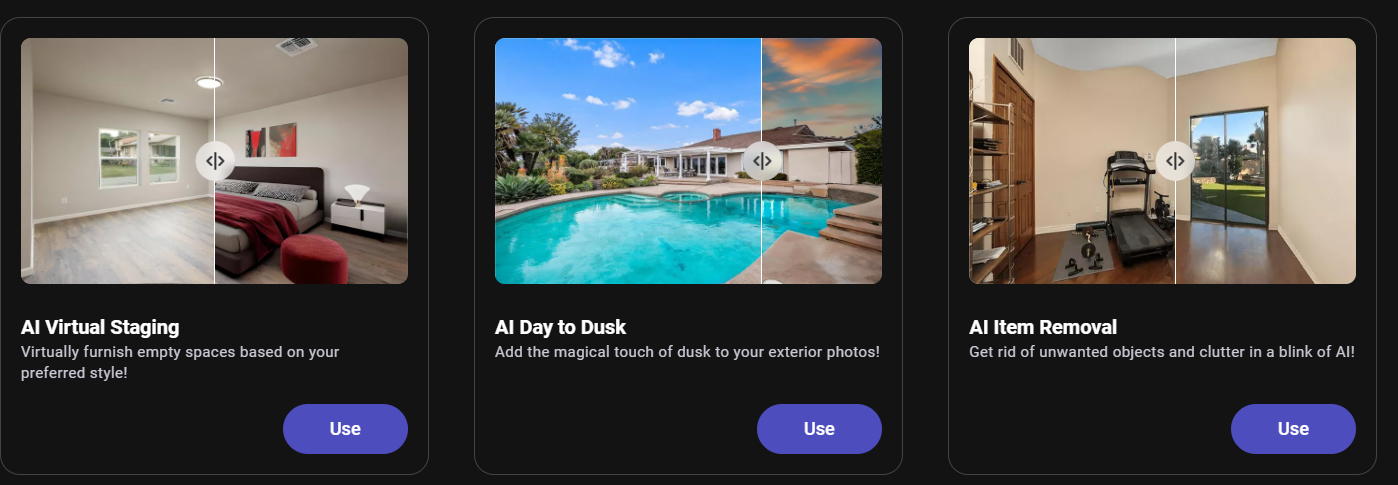Open the AI Day to Dusk heading

(x=560, y=327)
